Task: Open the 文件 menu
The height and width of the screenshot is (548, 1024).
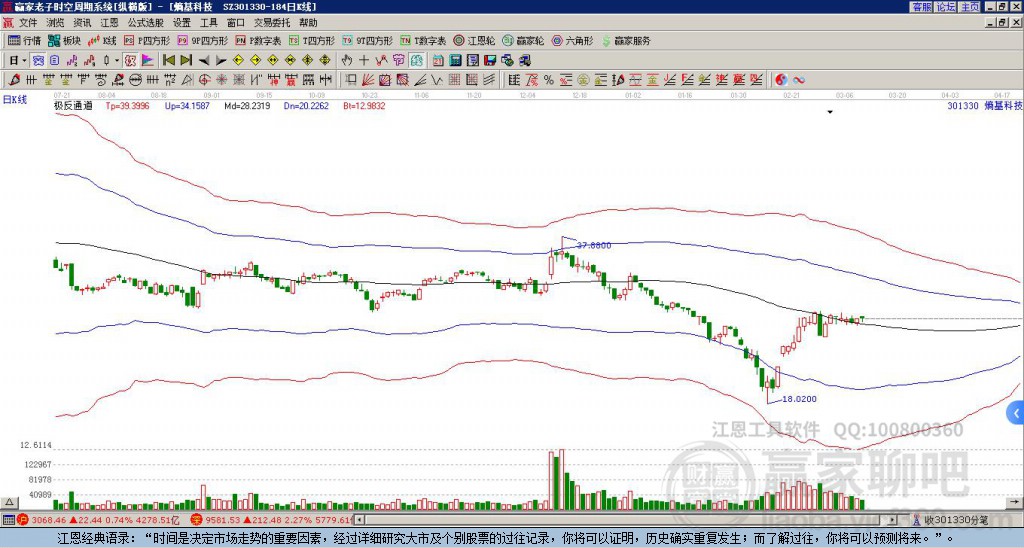Action: (28, 23)
